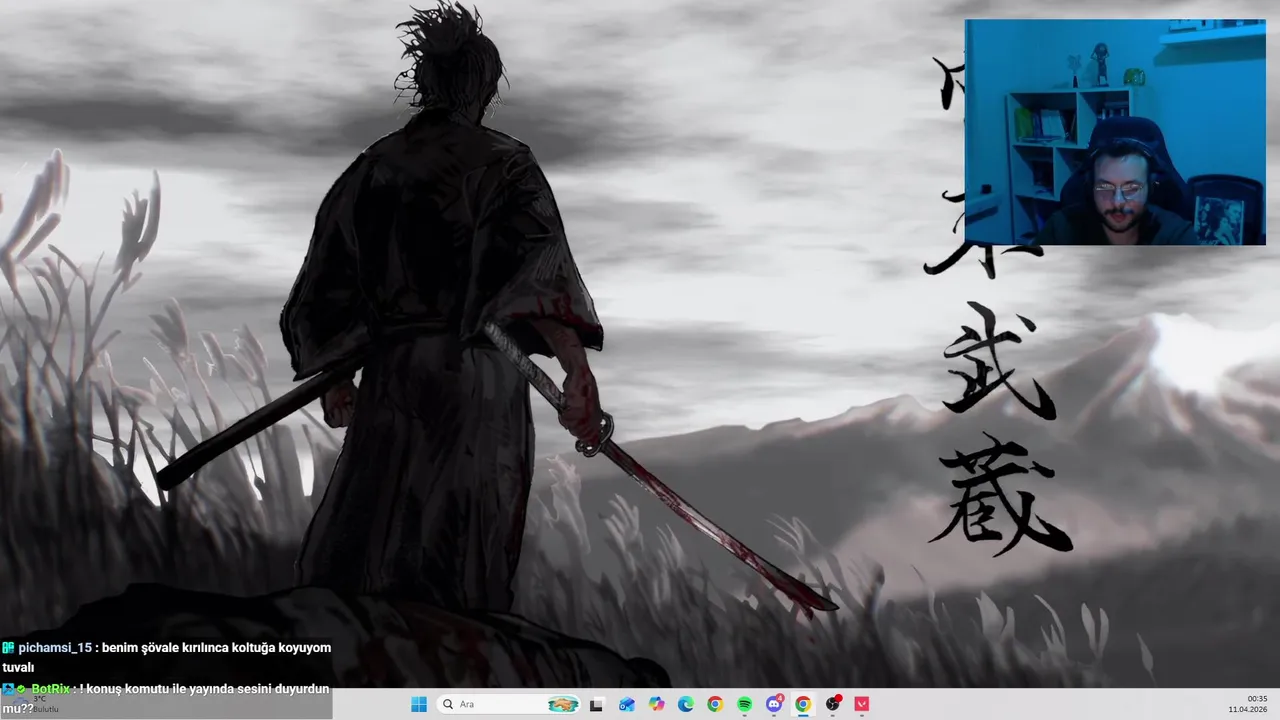Viewport: 1280px width, 720px height.
Task: Switch to the active Chrome window
Action: (803, 704)
